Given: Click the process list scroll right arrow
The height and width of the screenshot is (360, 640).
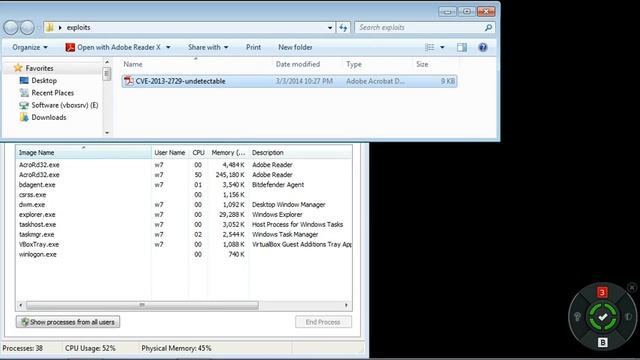Looking at the screenshot, I should point(346,305).
